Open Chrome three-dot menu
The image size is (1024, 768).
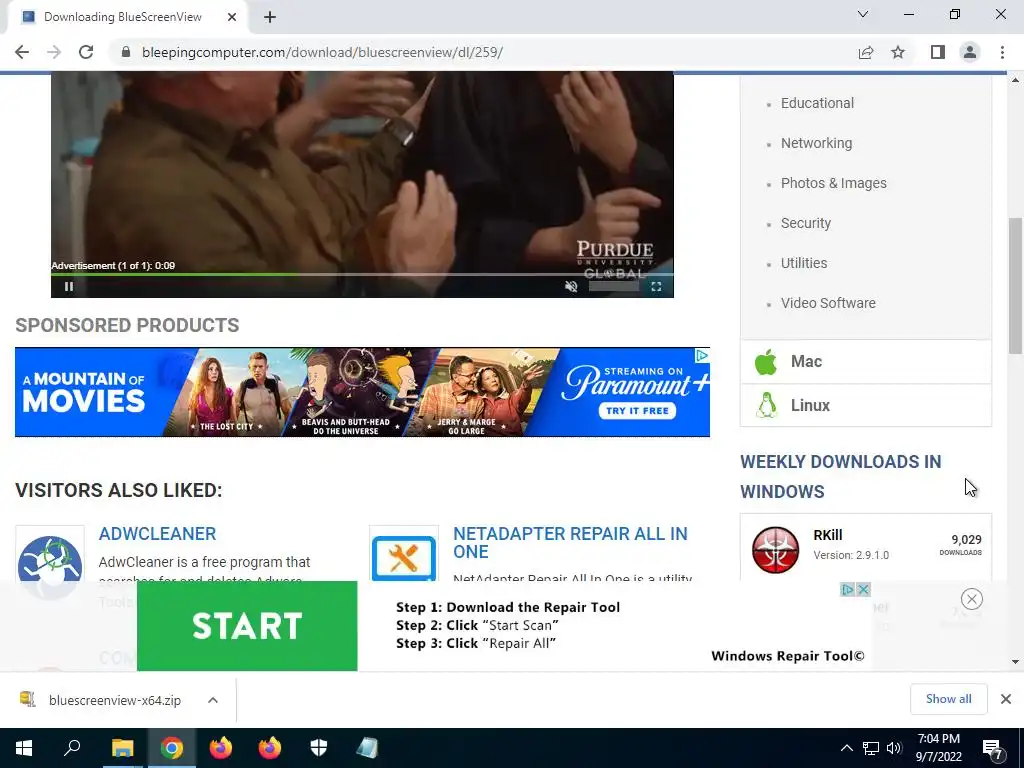tap(1002, 52)
